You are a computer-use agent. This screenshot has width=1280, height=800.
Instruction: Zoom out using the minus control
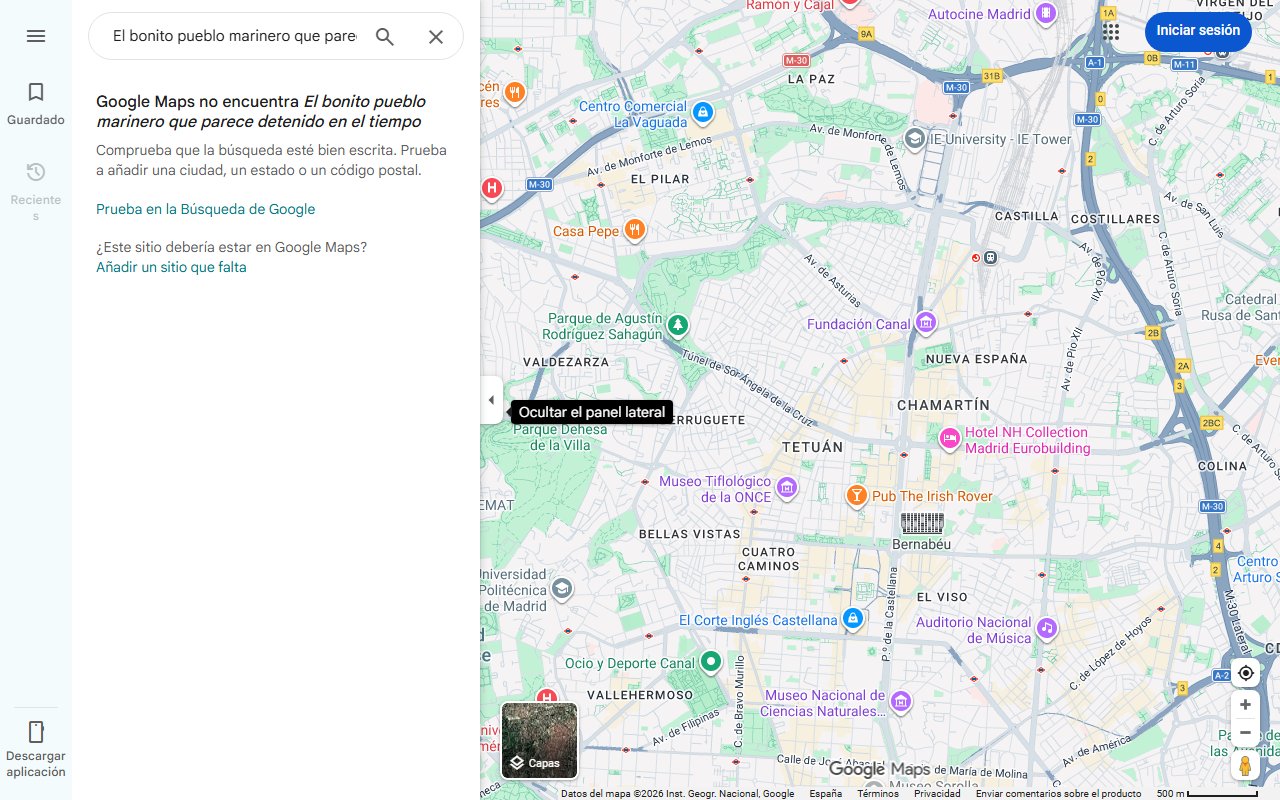click(x=1245, y=732)
